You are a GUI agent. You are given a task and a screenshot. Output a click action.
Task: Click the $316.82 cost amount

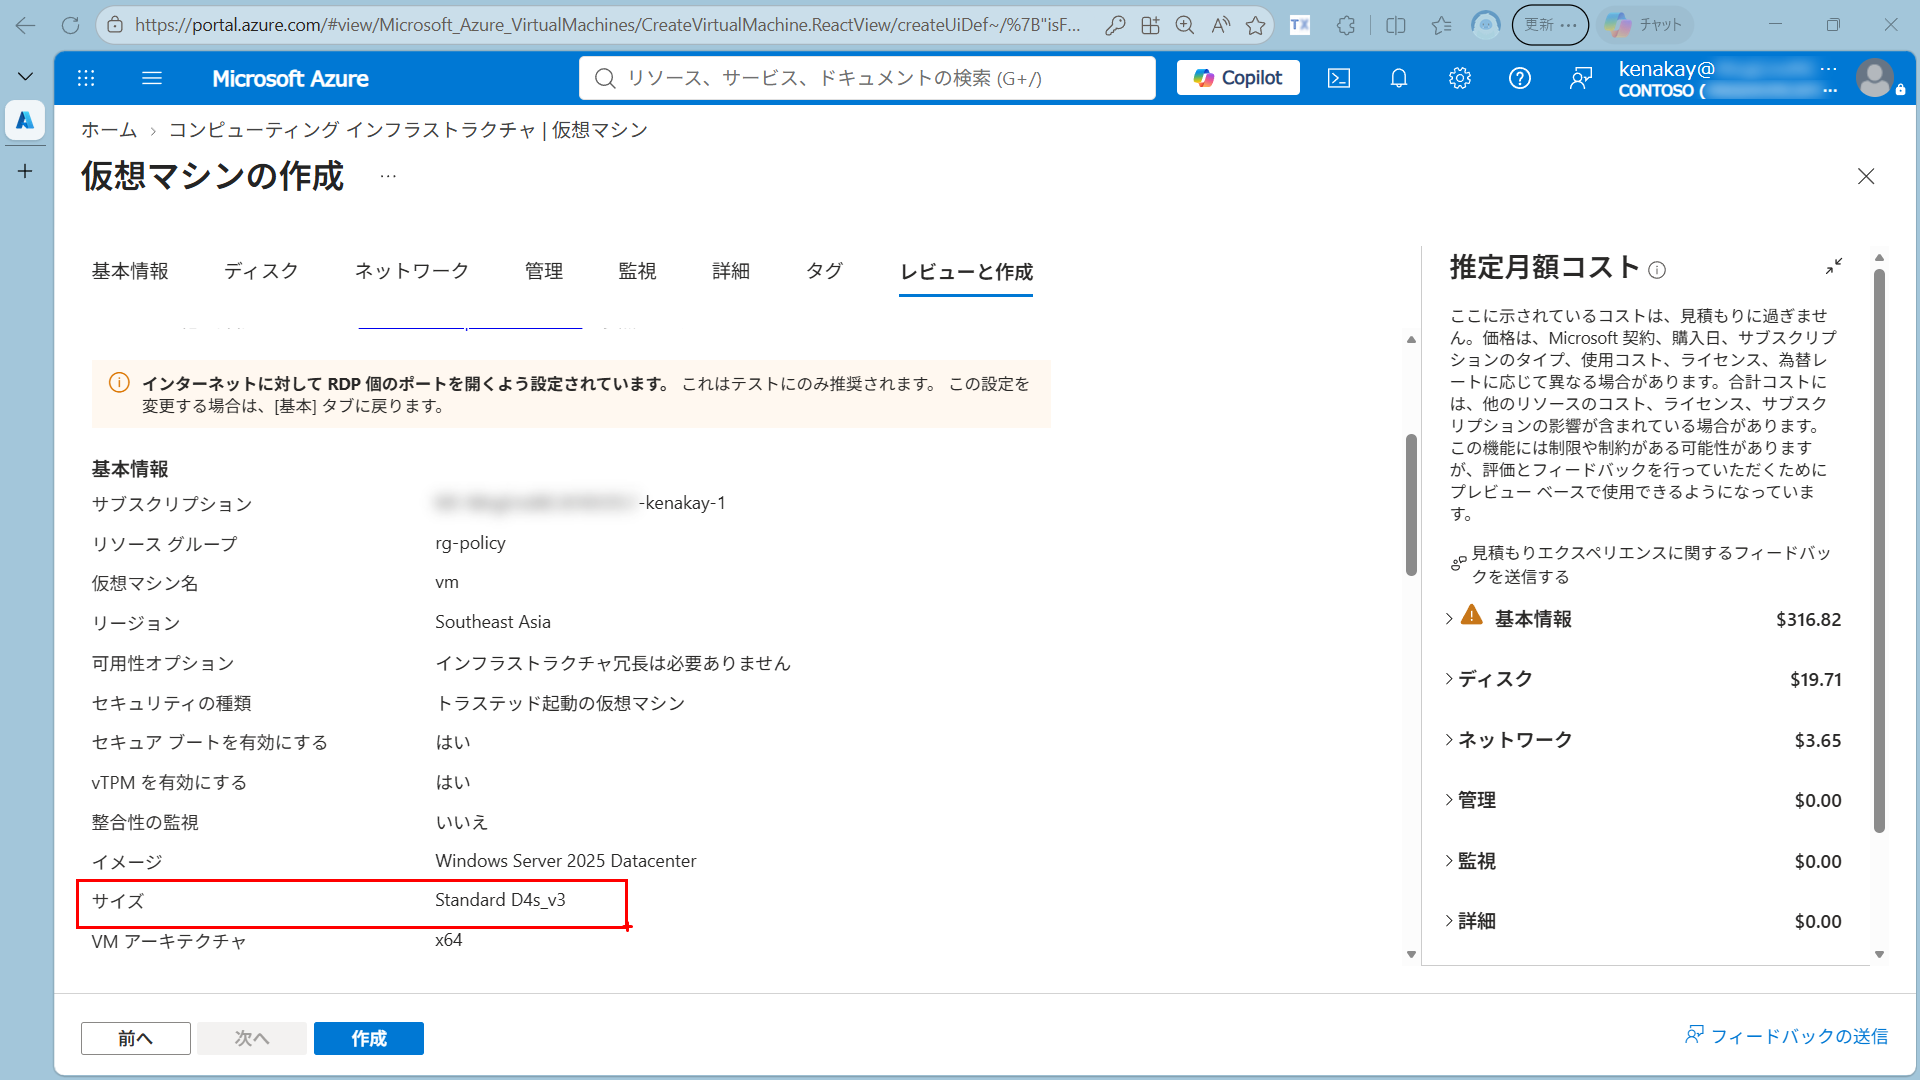pos(1808,619)
